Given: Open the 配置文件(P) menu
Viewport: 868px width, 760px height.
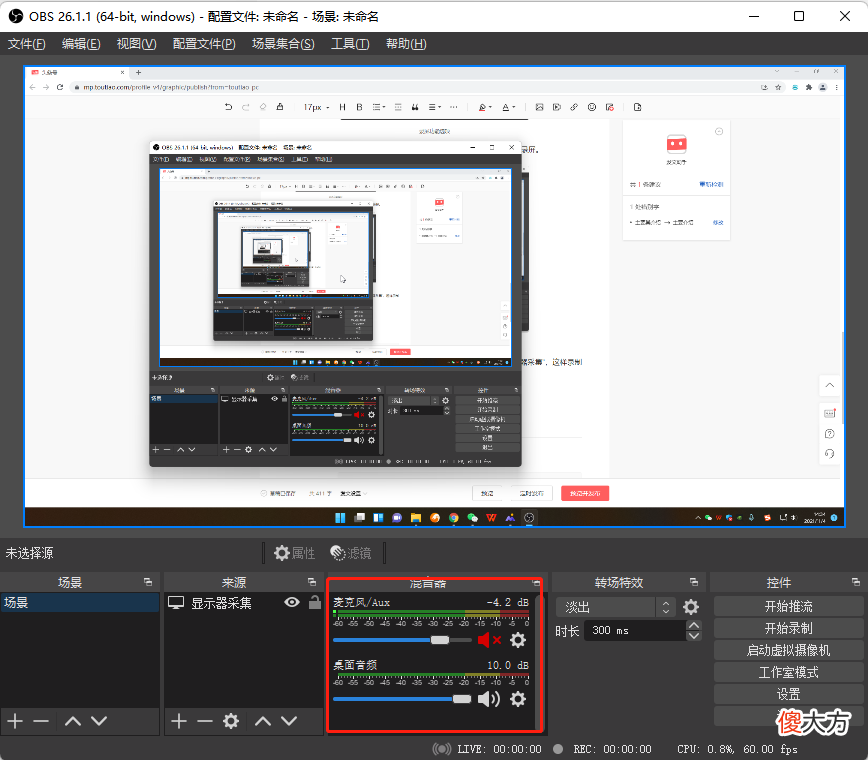Looking at the screenshot, I should tap(204, 44).
